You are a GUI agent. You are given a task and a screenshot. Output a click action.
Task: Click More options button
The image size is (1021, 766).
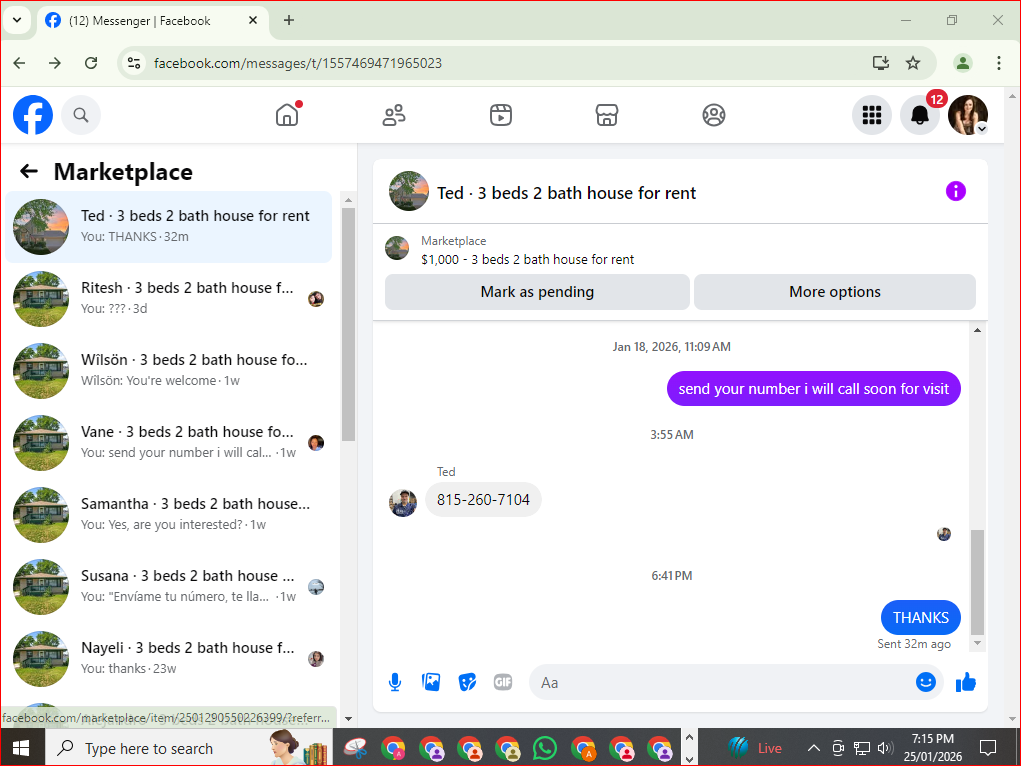click(x=835, y=292)
